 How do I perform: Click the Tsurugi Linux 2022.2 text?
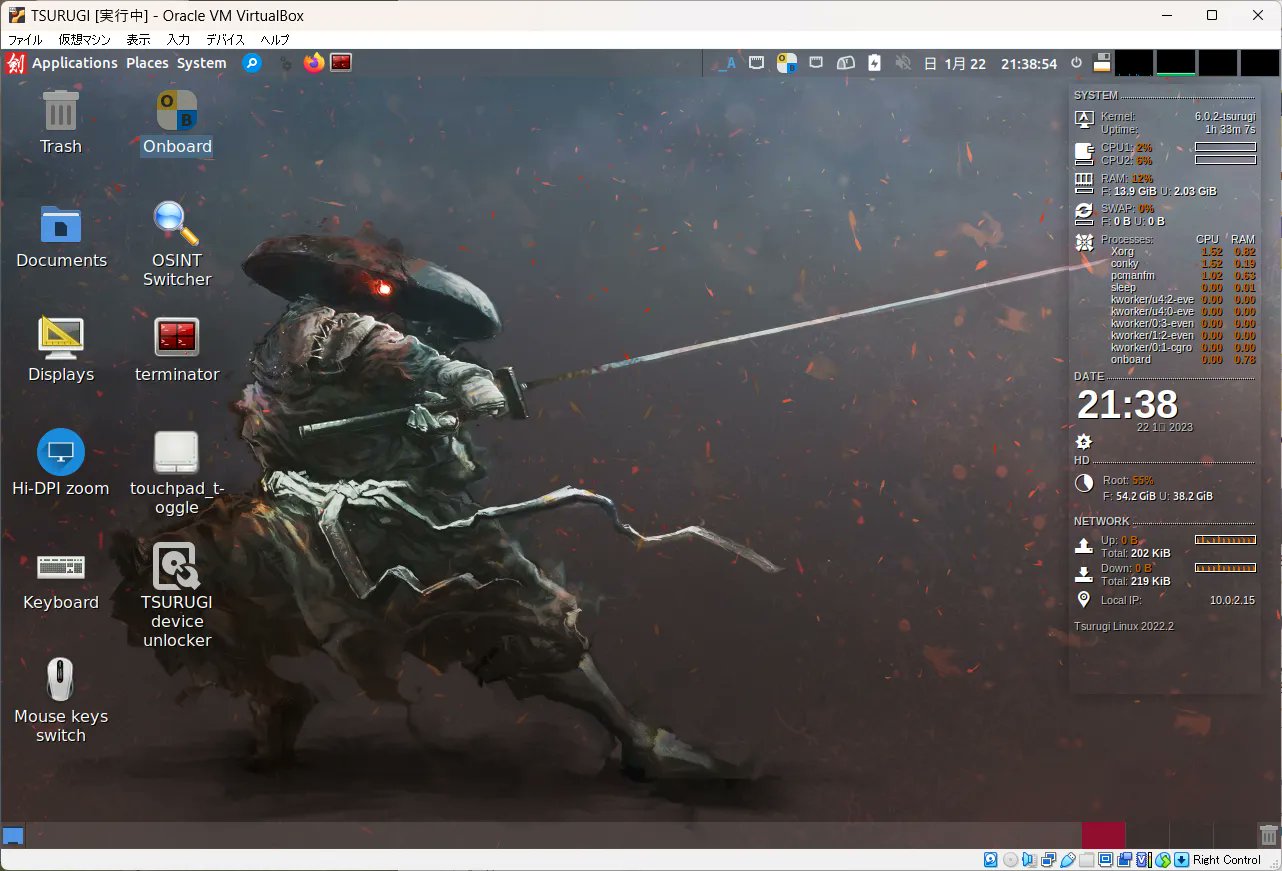point(1124,626)
